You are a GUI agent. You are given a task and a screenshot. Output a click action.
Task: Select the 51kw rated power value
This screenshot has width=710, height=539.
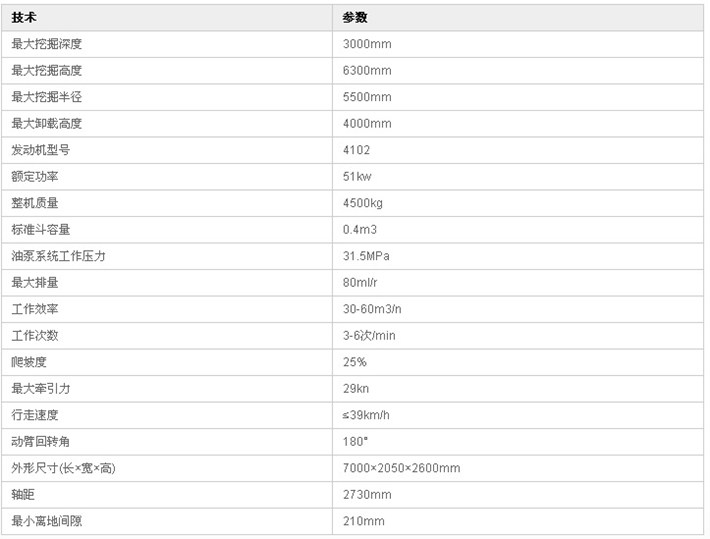click(357, 177)
